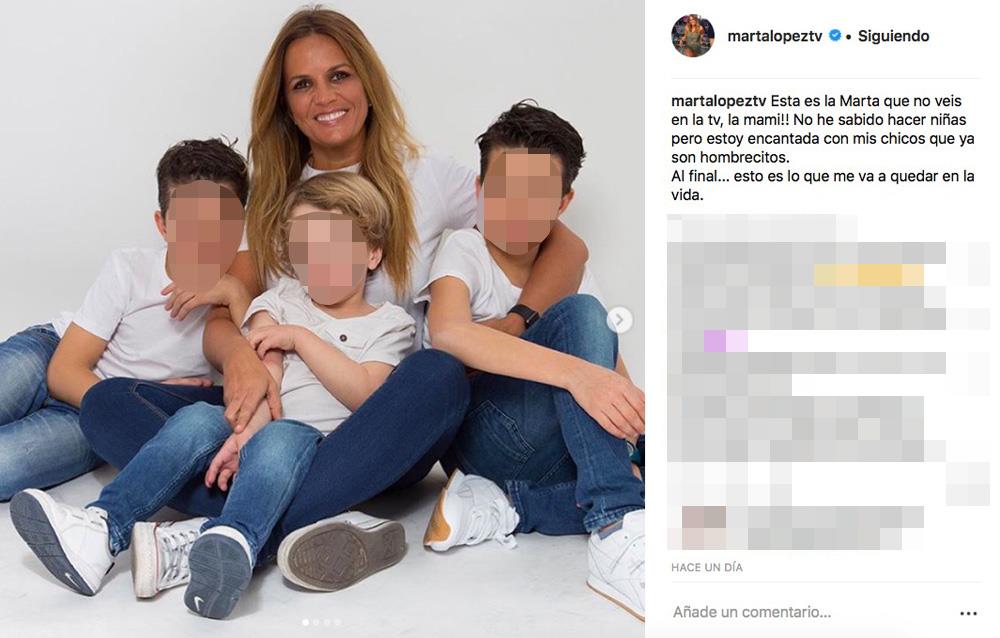This screenshot has height=638, width=1000.
Task: Click the caption text beginning Esta es la Marta
Action: 823,147
